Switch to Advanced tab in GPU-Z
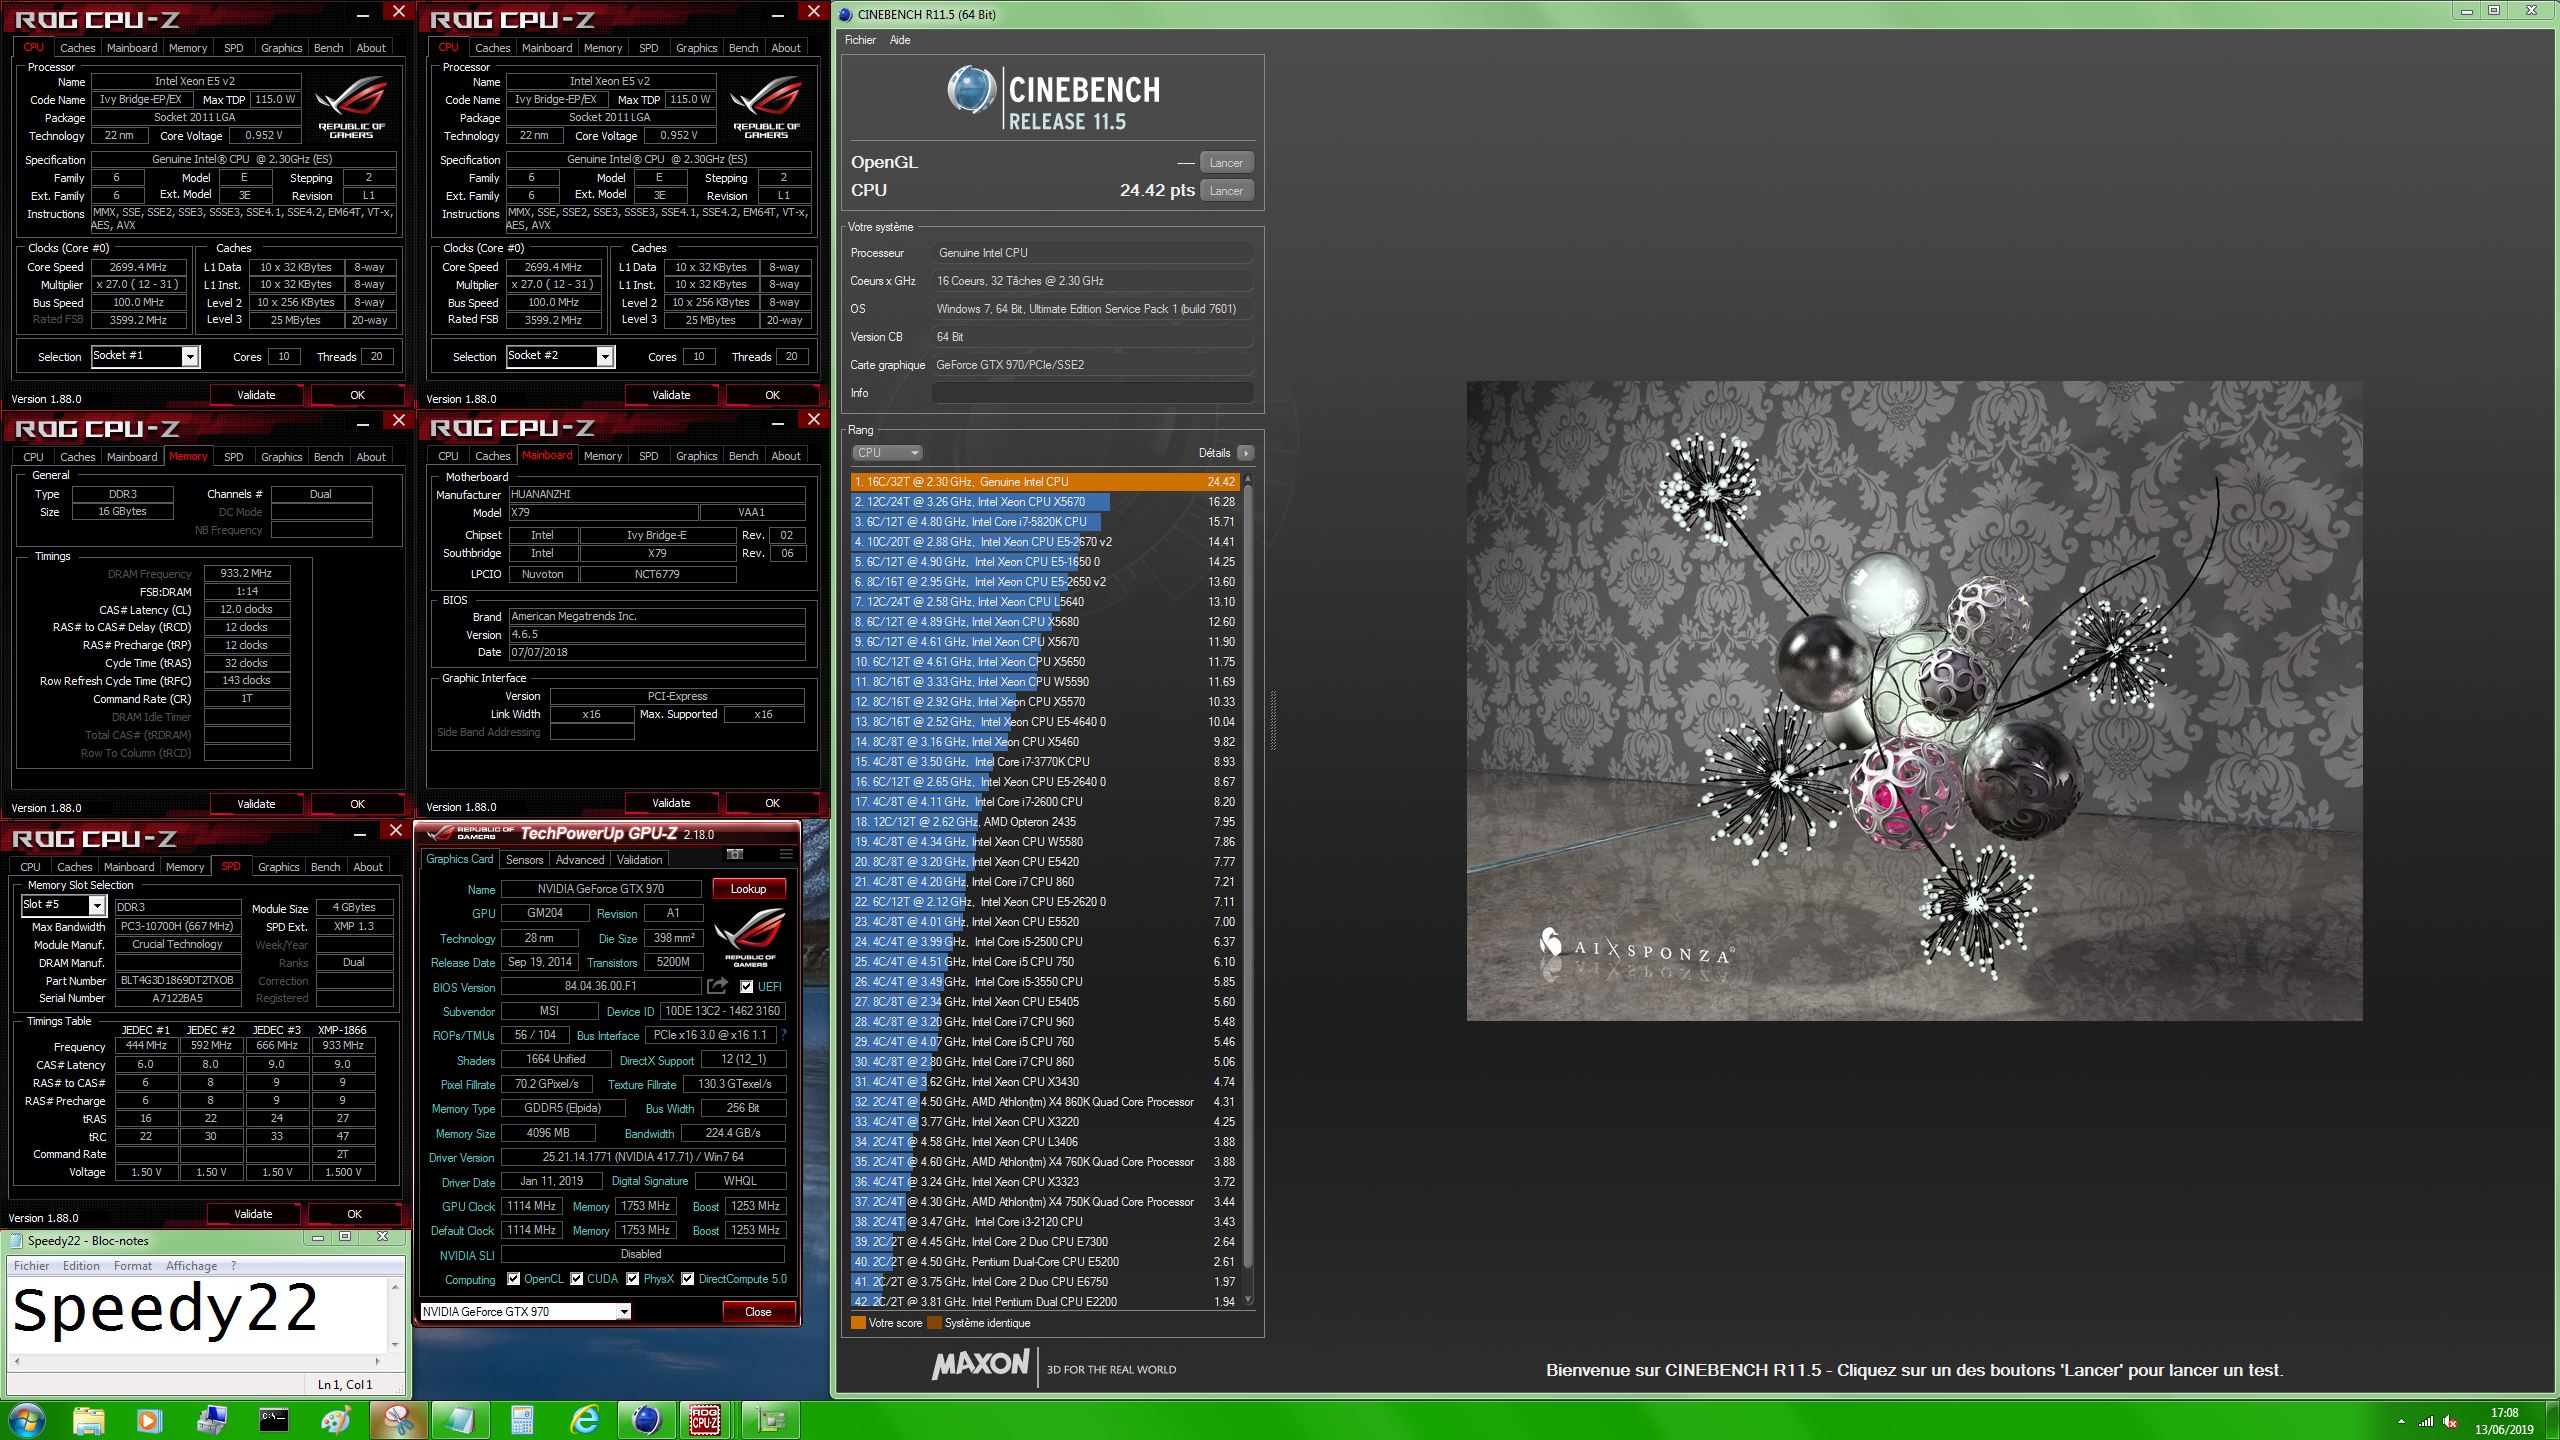The image size is (2560, 1440). pos(580,860)
